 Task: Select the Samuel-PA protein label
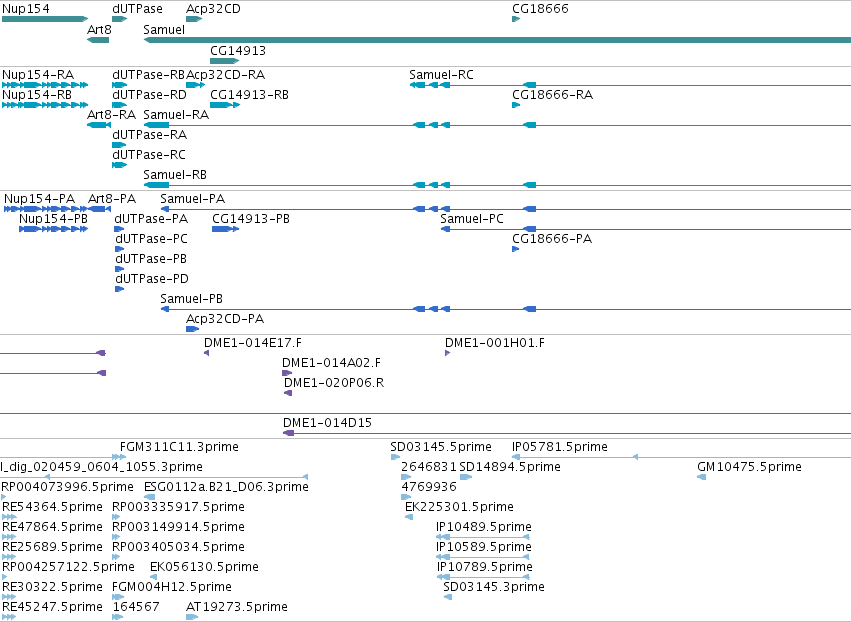pyautogui.click(x=193, y=199)
